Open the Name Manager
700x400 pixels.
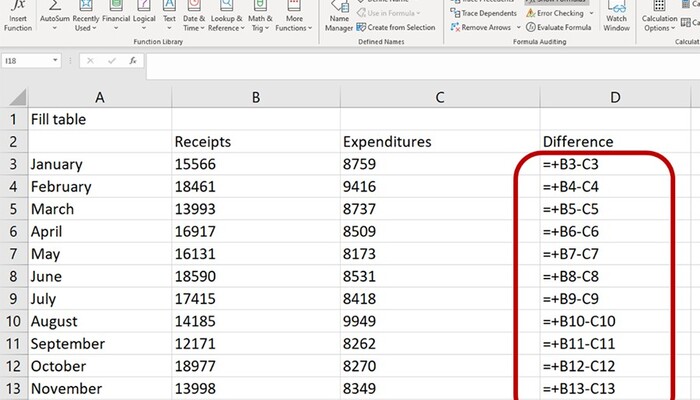[339, 17]
